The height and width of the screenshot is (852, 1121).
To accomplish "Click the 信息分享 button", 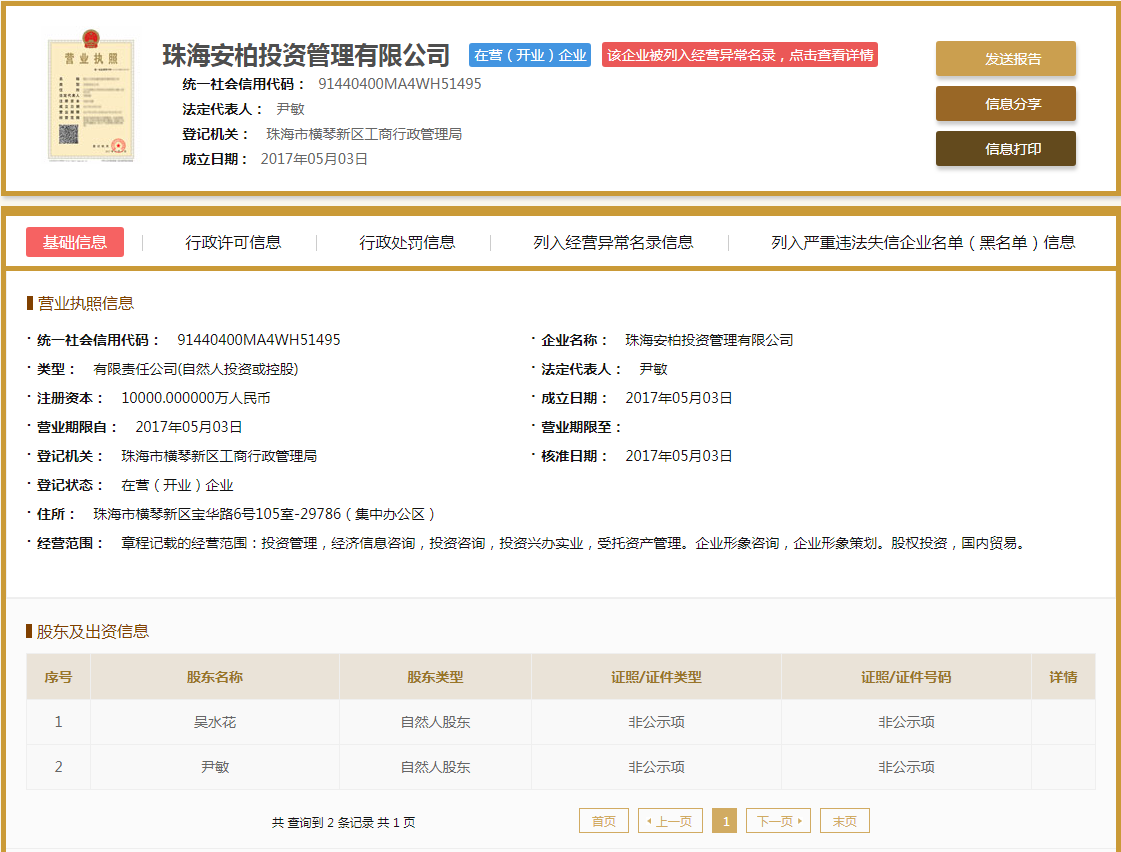I will (1005, 104).
